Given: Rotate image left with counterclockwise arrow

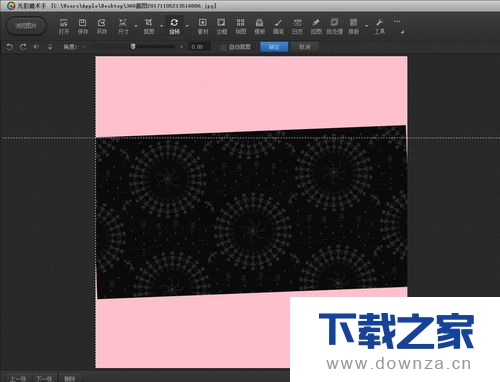Looking at the screenshot, I should pyautogui.click(x=10, y=47).
